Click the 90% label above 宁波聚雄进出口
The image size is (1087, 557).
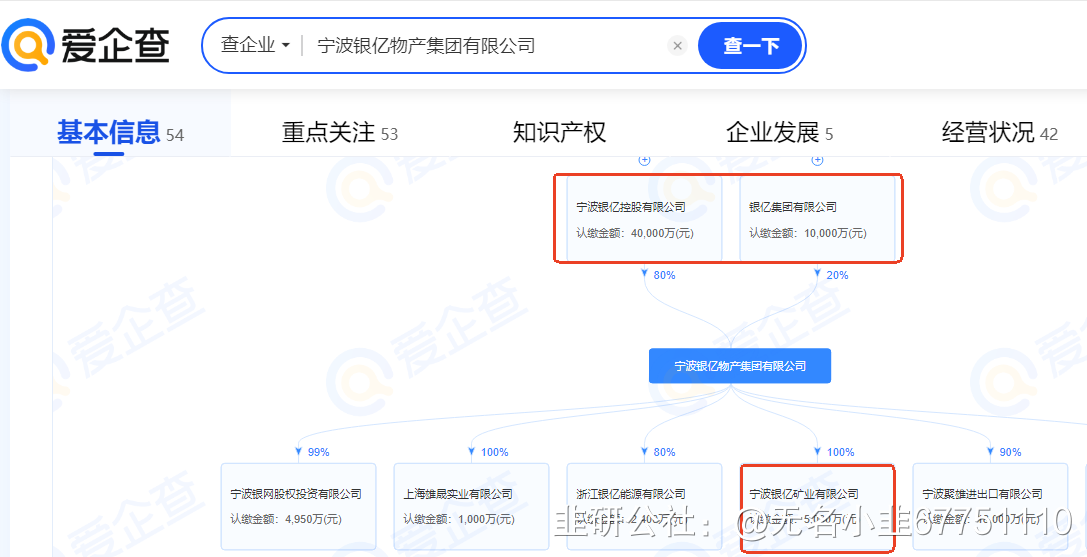click(x=1010, y=452)
